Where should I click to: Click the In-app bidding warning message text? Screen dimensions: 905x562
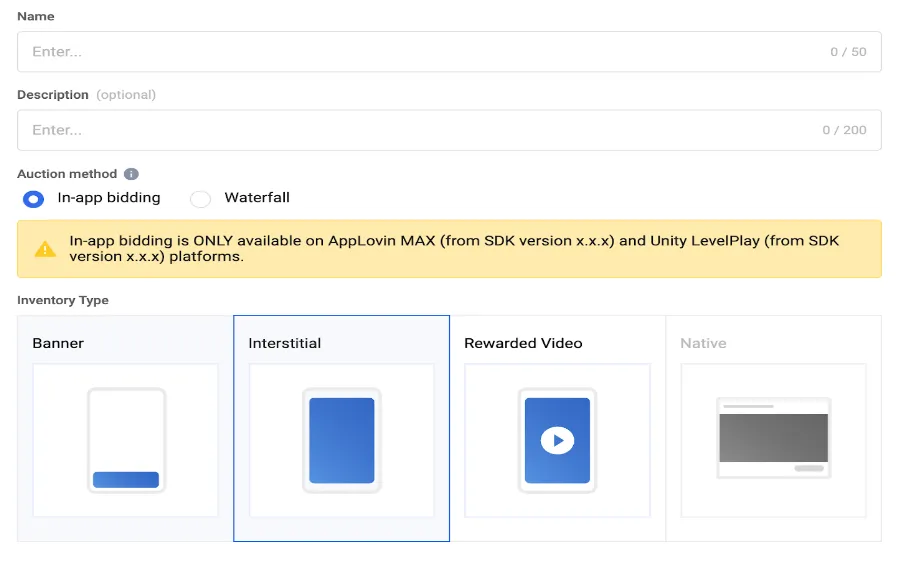pos(454,249)
